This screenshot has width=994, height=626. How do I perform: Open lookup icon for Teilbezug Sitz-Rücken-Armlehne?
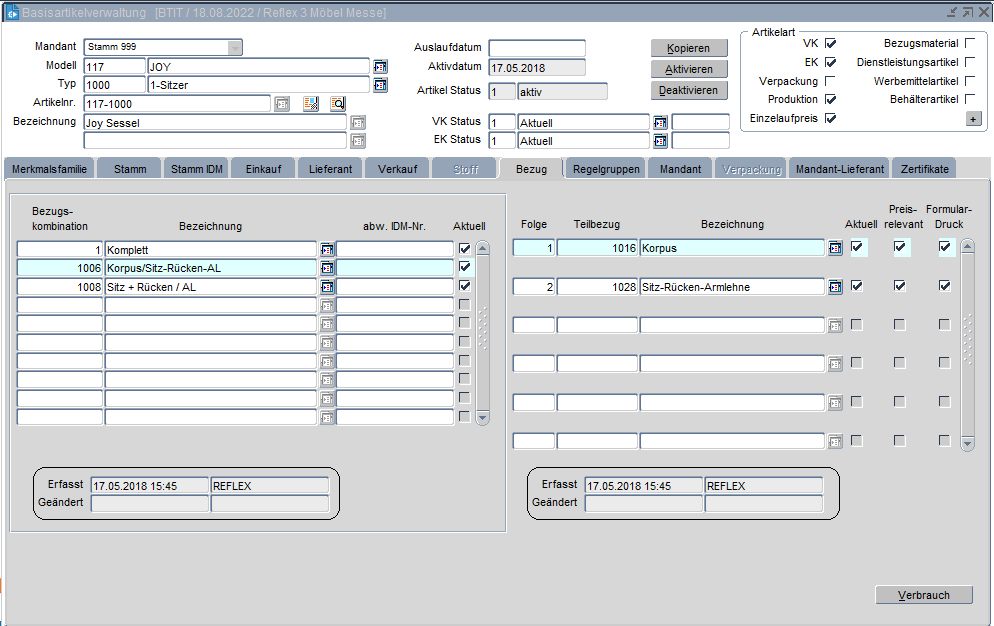tap(835, 287)
